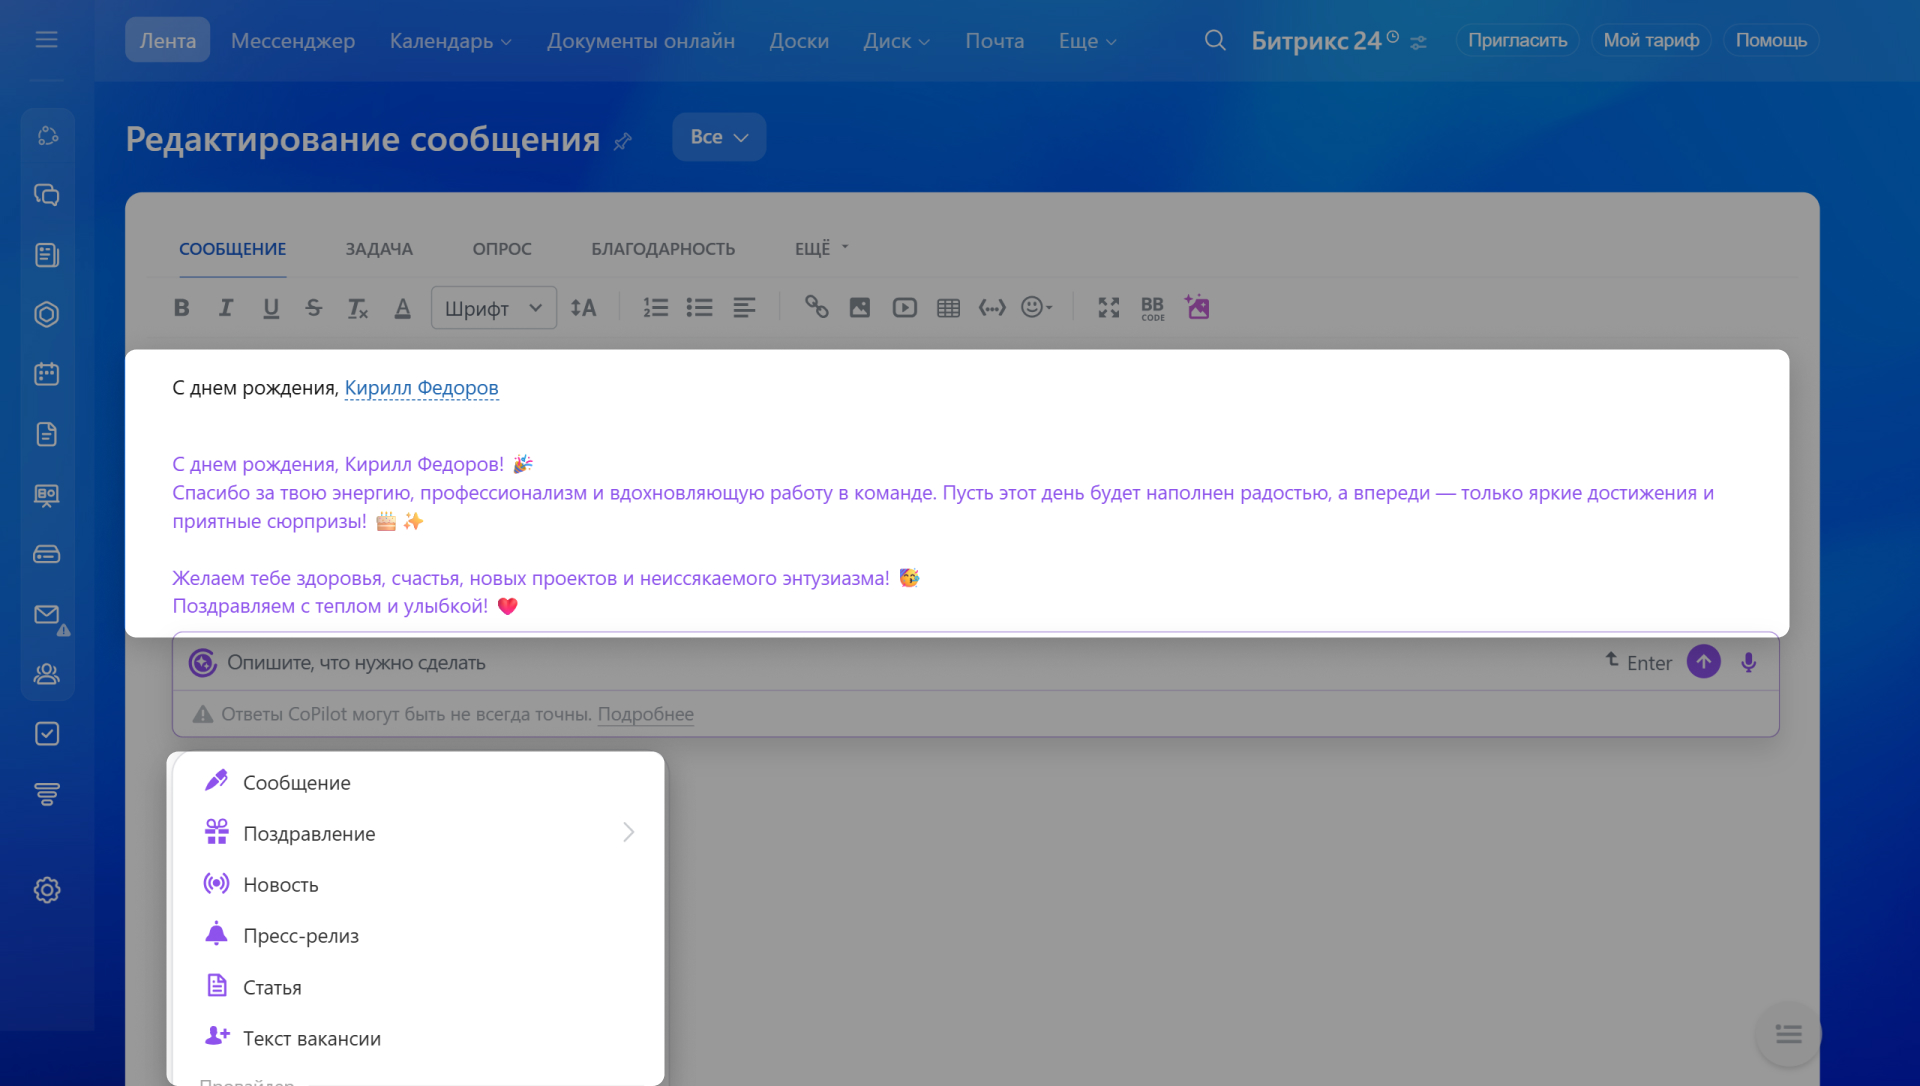Switch to the Опрос tab
The width and height of the screenshot is (1920, 1086).
(x=501, y=249)
